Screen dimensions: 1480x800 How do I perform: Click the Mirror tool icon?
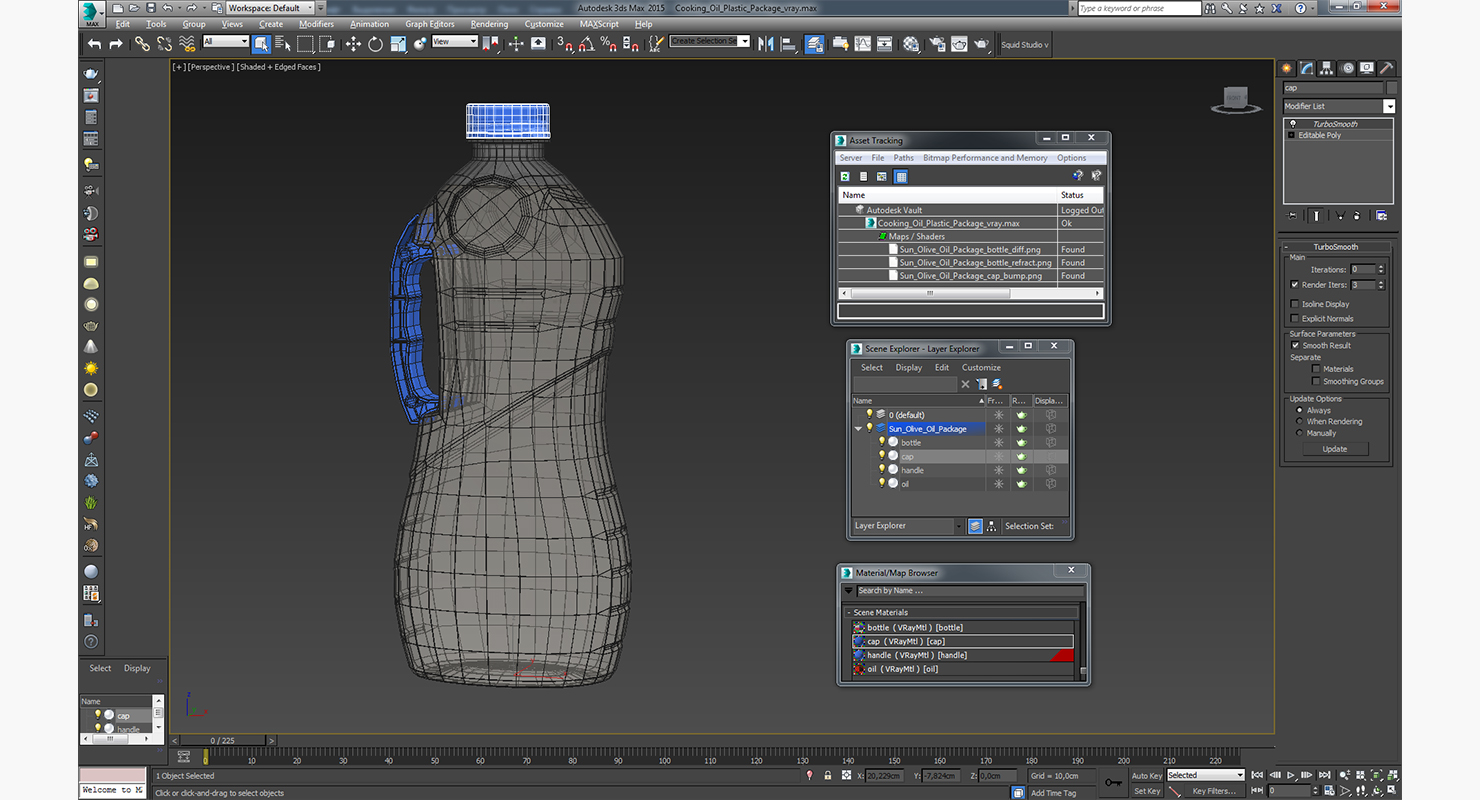click(766, 44)
